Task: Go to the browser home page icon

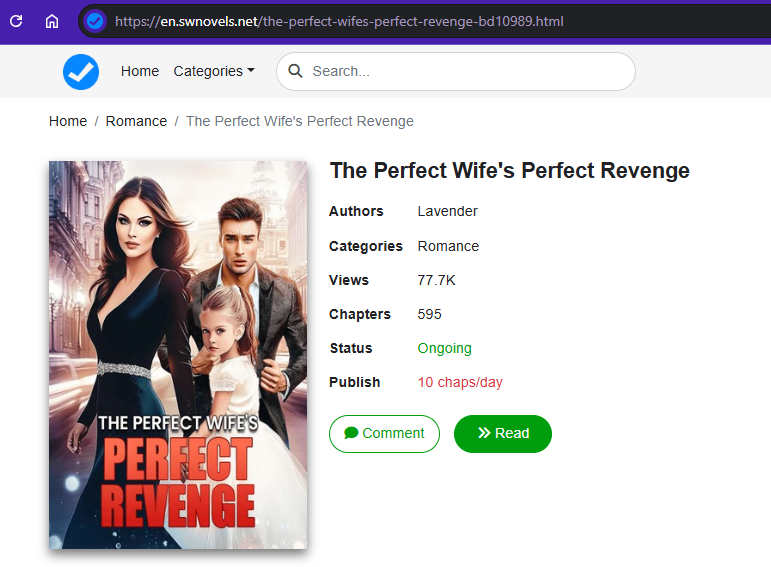Action: pos(52,21)
